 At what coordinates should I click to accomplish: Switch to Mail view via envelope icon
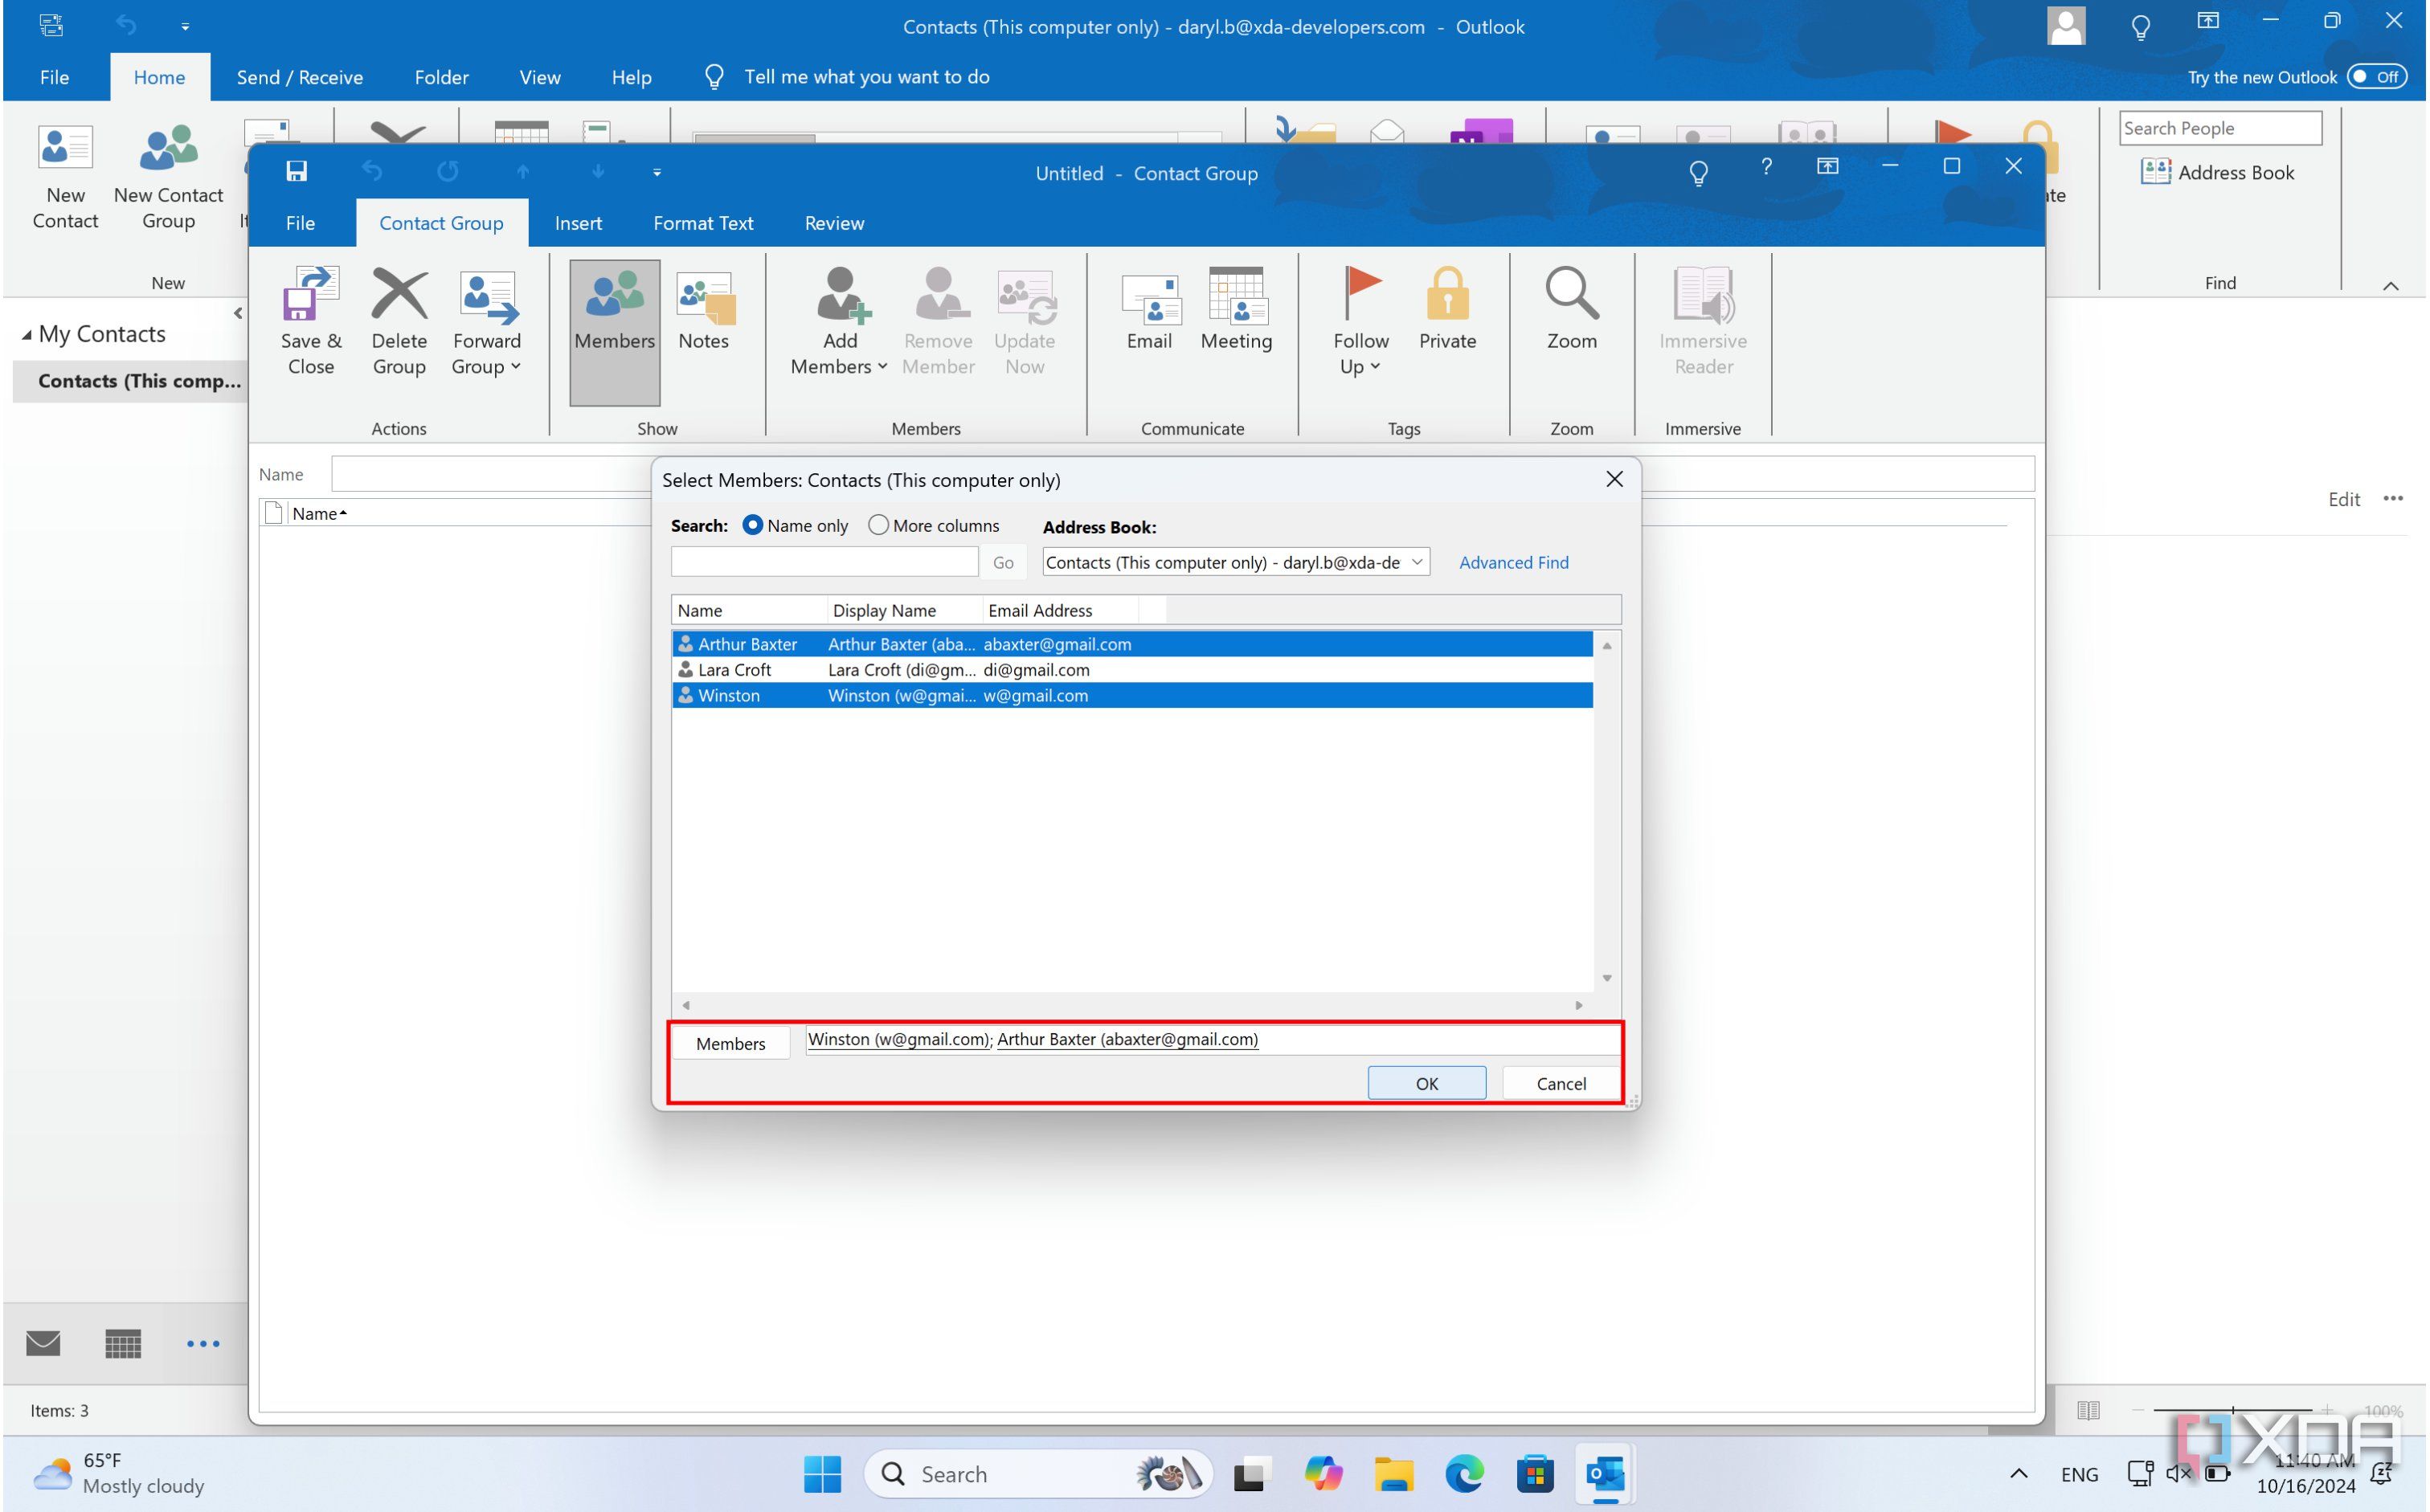(x=43, y=1343)
